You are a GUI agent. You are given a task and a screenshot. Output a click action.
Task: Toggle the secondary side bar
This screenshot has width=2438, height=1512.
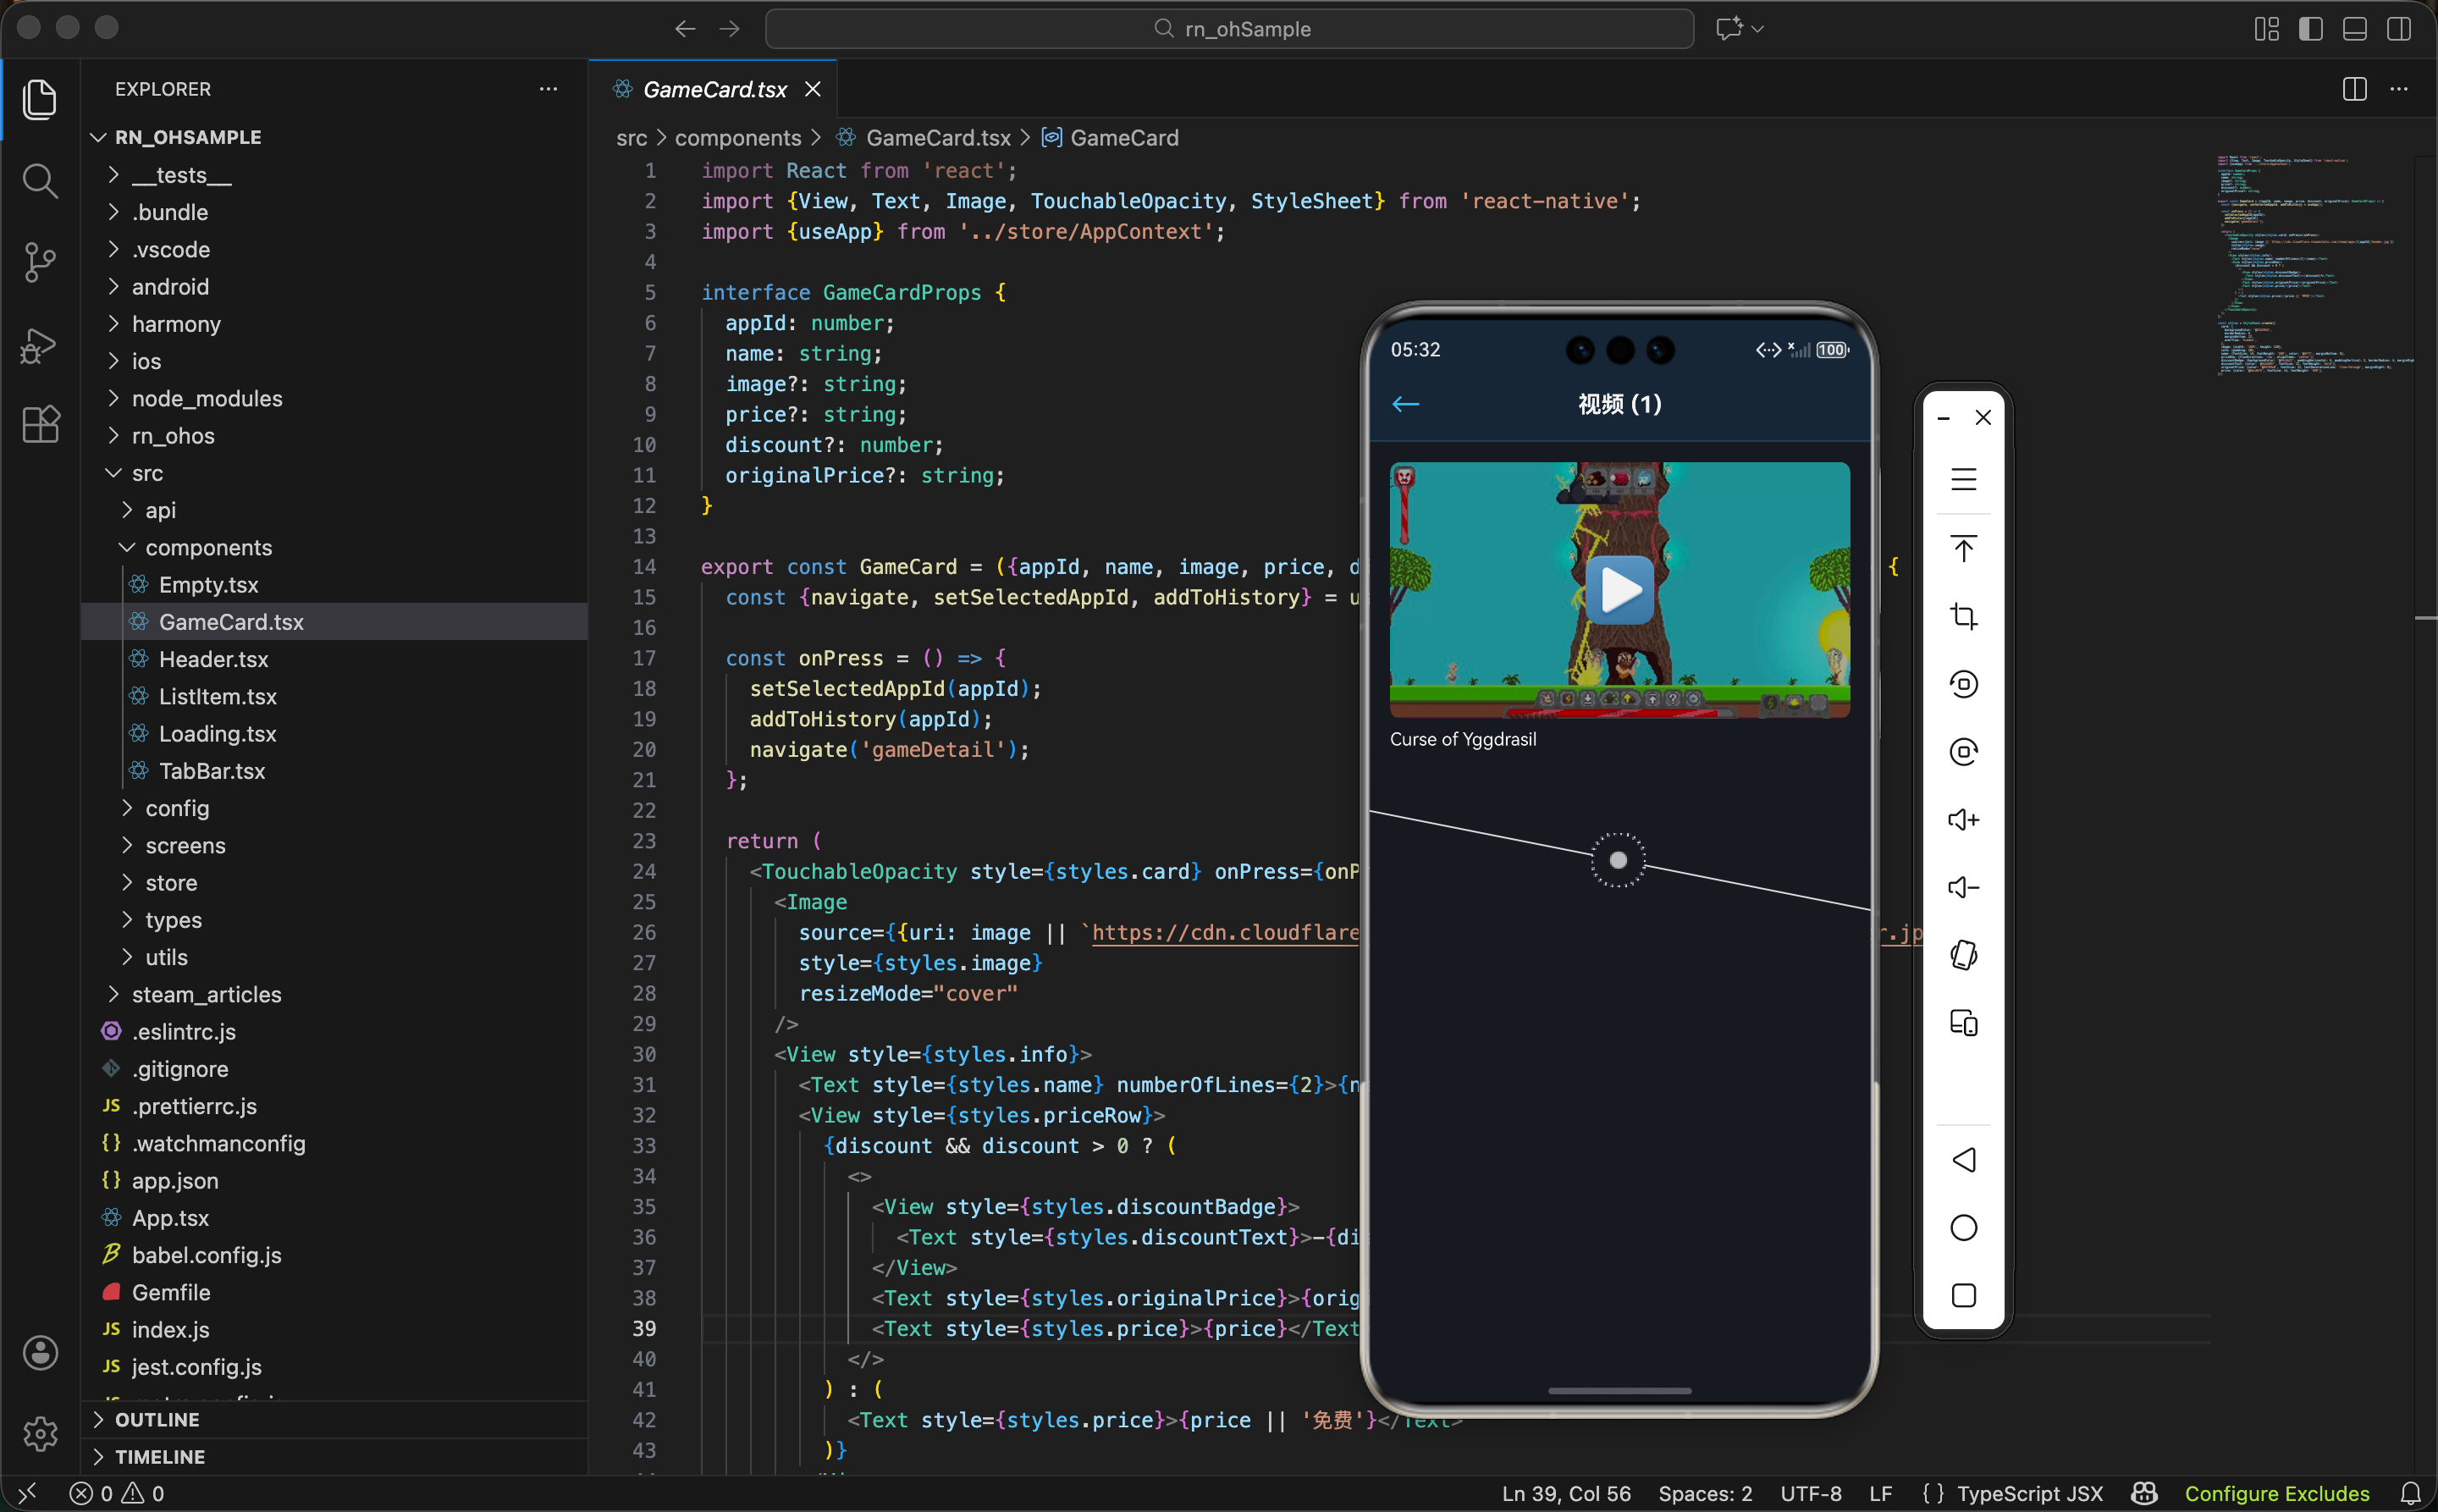(x=2399, y=29)
